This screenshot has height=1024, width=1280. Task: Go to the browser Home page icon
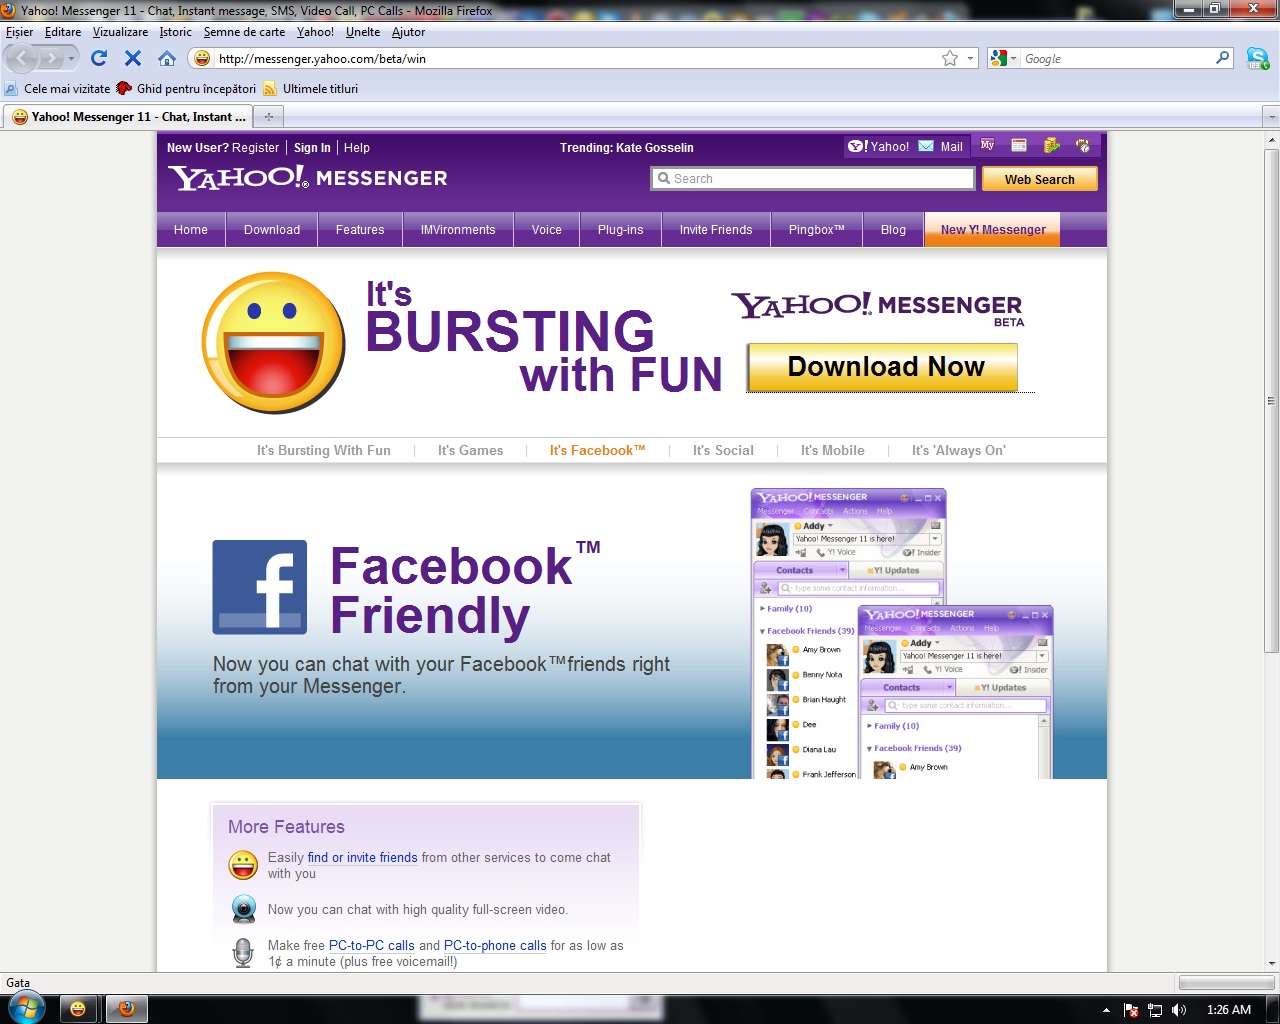click(167, 58)
